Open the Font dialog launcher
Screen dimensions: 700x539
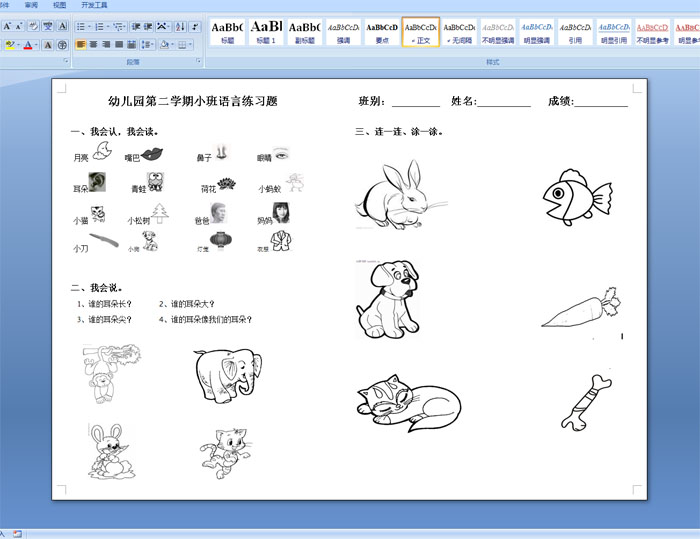point(66,61)
